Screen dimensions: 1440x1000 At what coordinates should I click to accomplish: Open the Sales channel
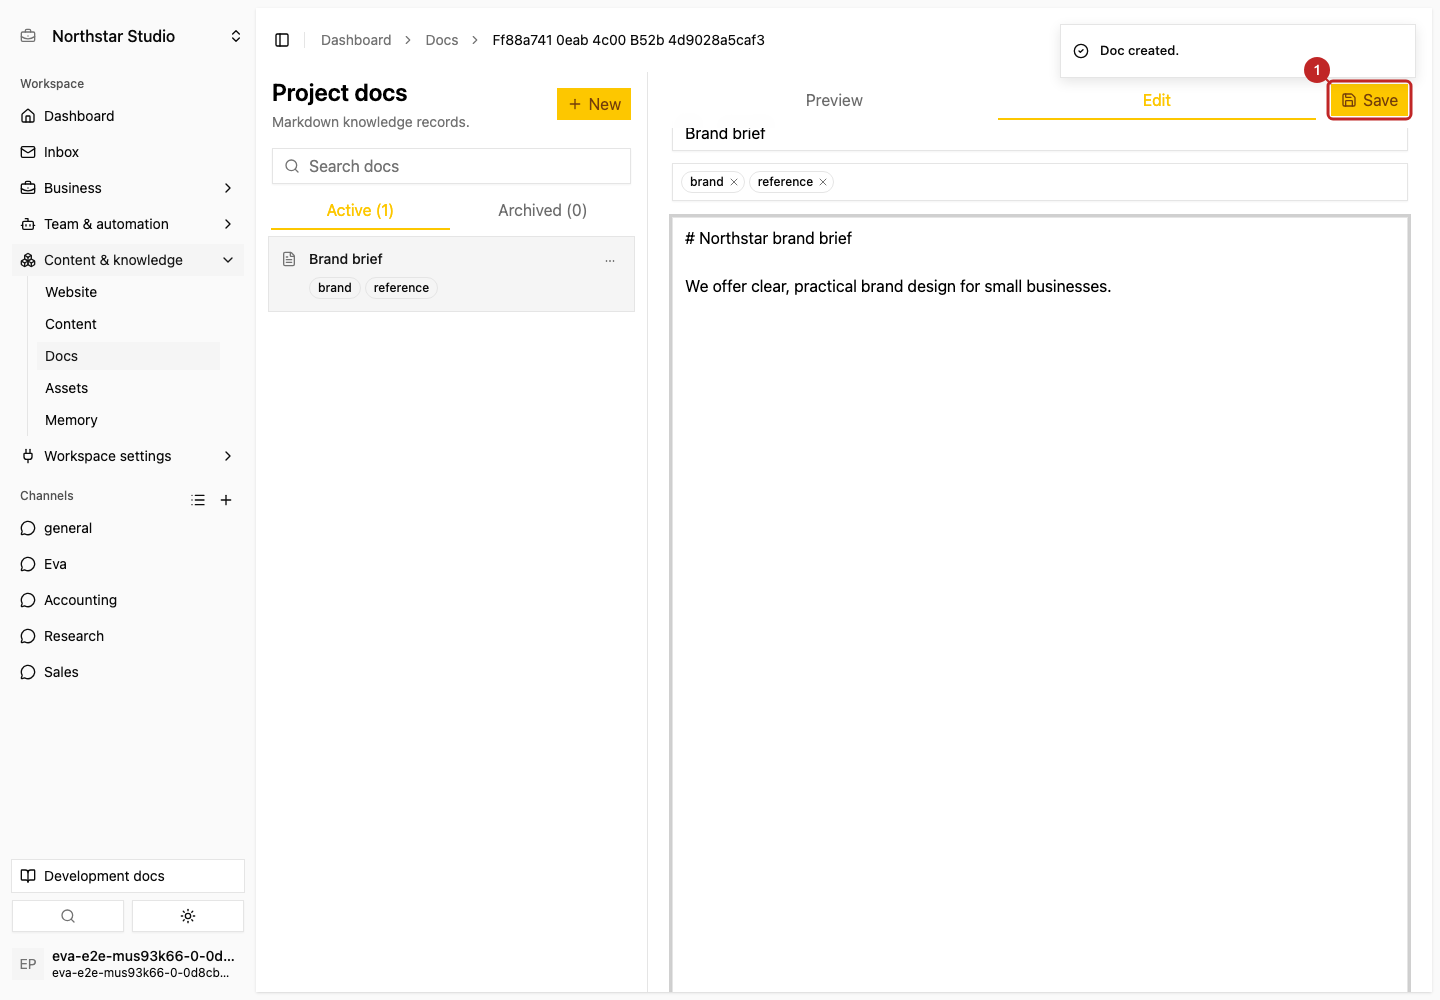click(x=128, y=672)
